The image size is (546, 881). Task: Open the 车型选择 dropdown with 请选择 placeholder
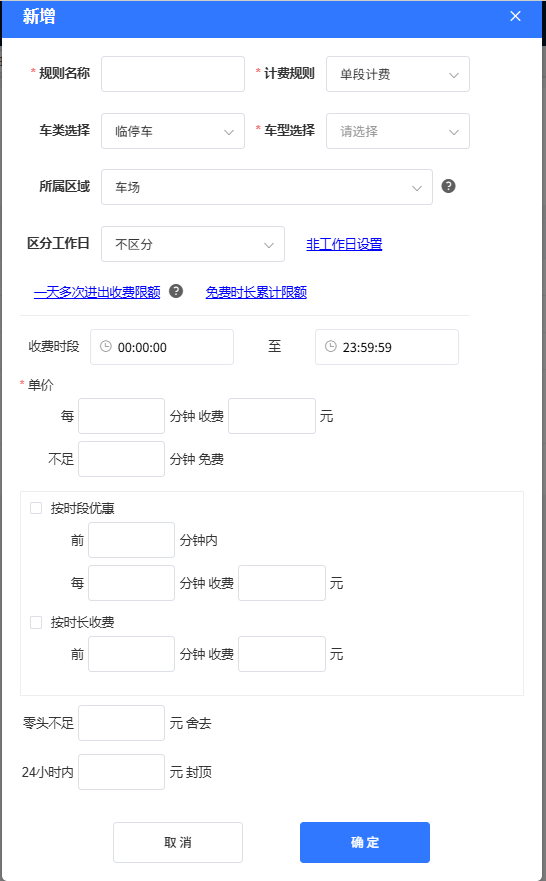pyautogui.click(x=398, y=131)
